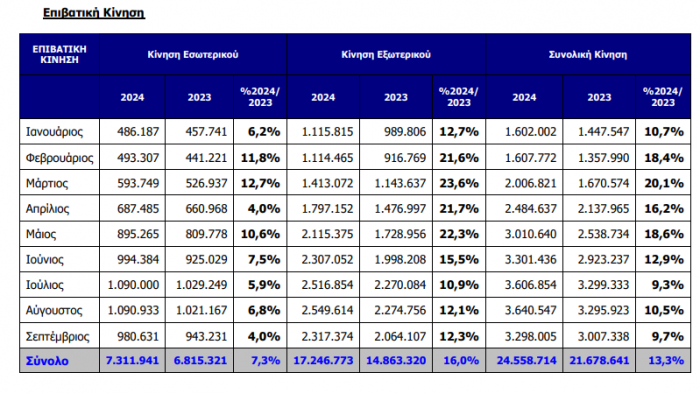
Task: Select the Μάρτιος row label
Action: 47,183
